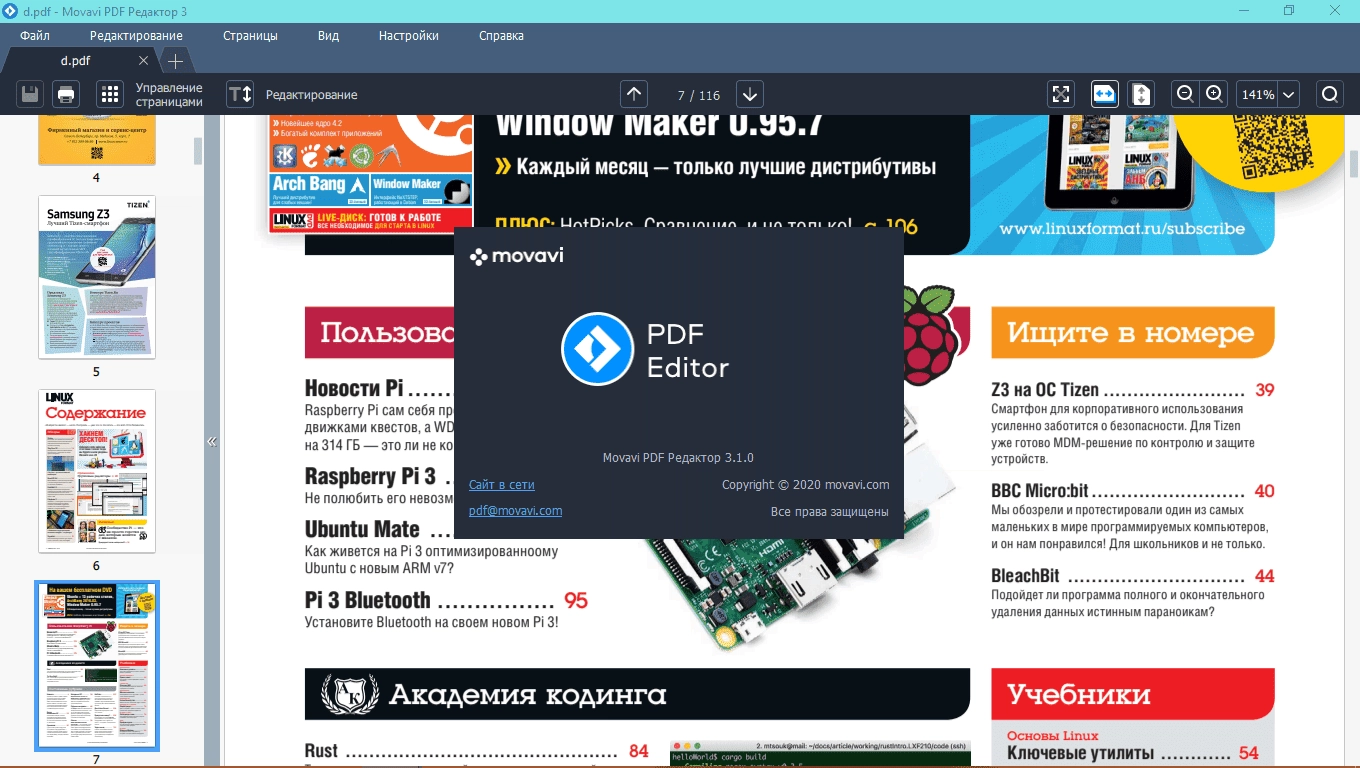Click the Ищите в номере banner
This screenshot has height=768, width=1360.
point(1133,333)
